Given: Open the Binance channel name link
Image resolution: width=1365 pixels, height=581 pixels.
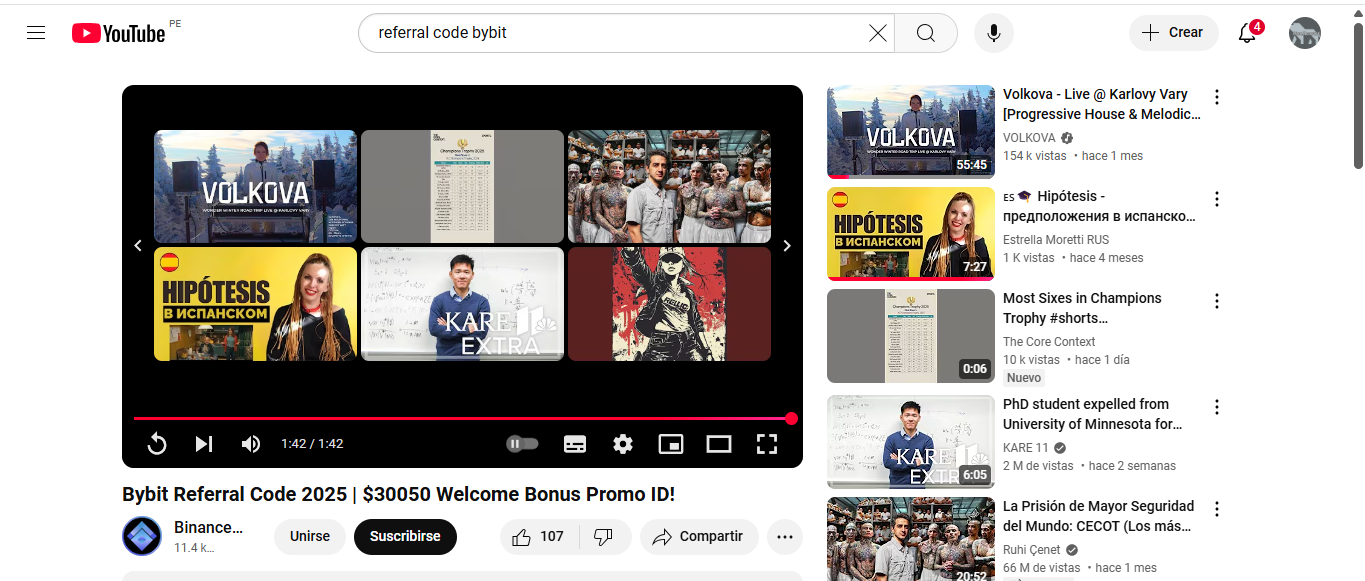Looking at the screenshot, I should [x=208, y=528].
